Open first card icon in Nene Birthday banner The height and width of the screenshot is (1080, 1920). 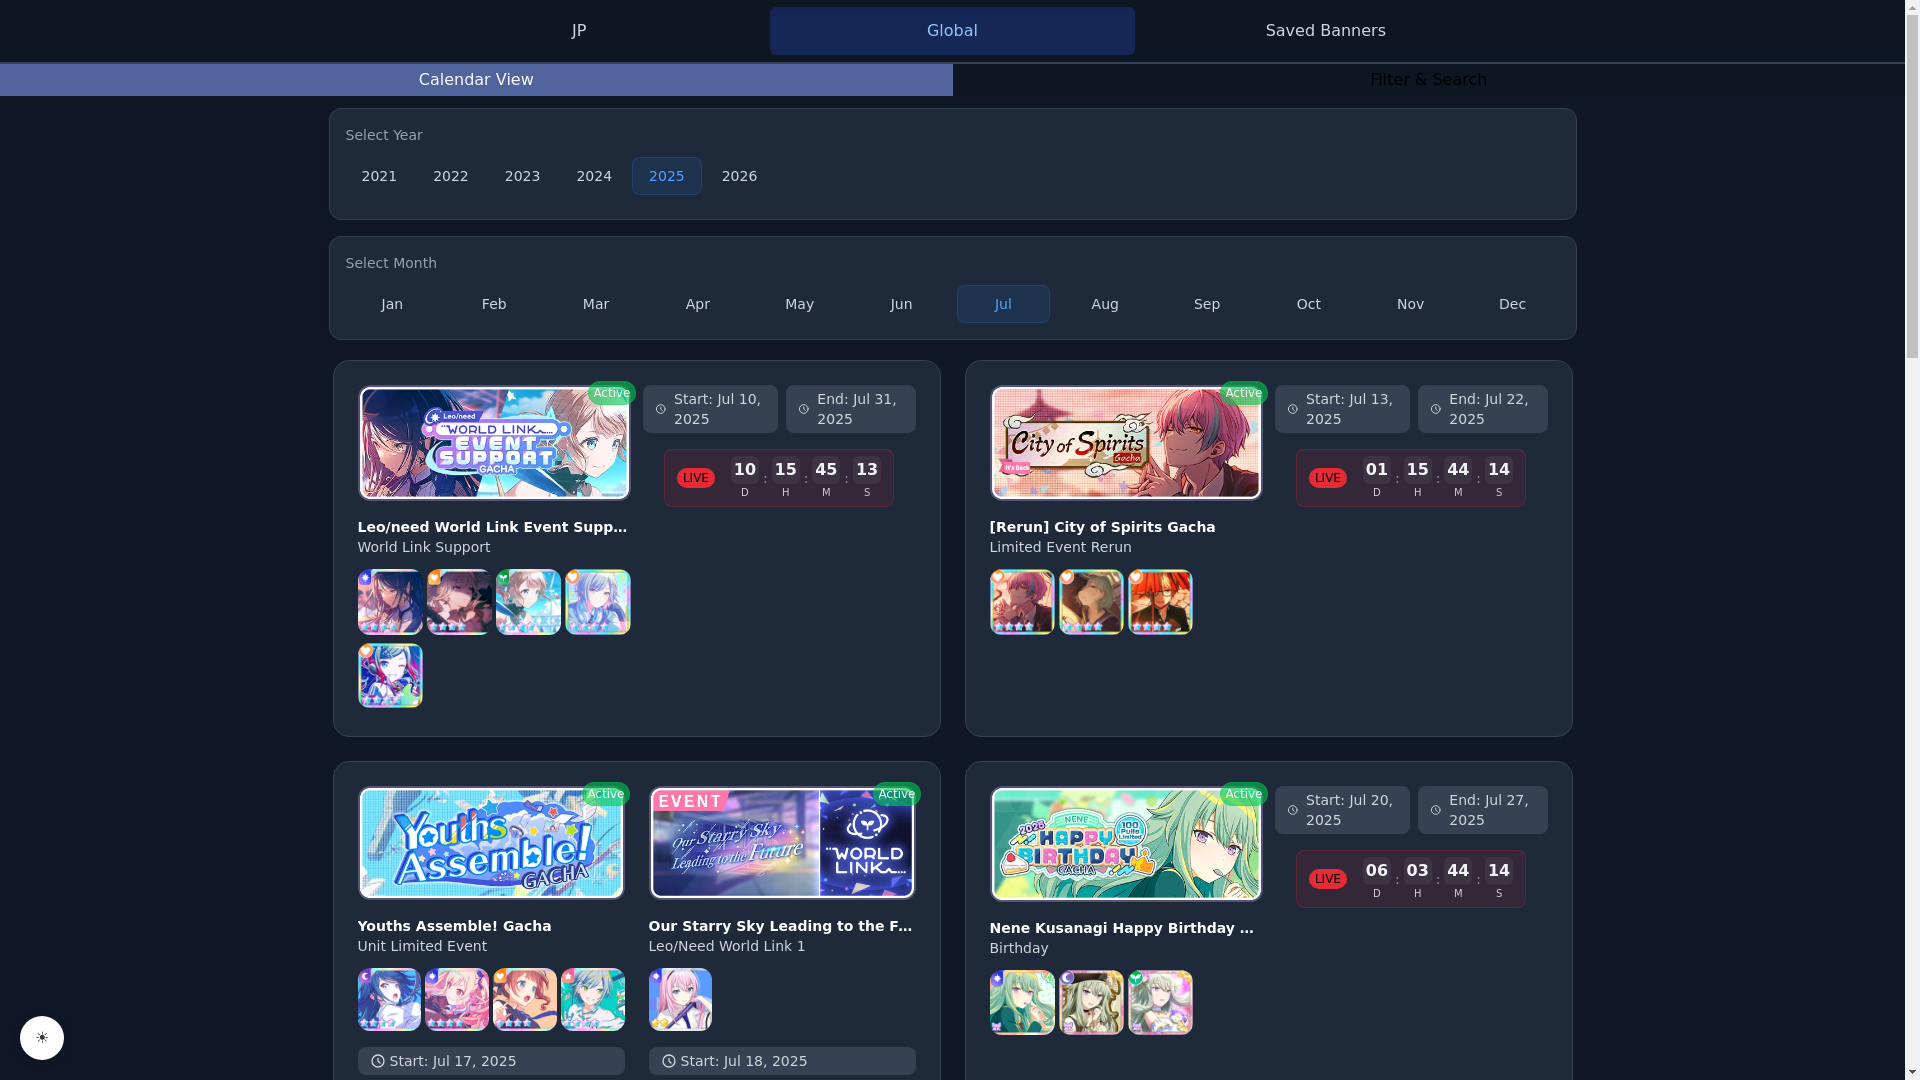[x=1022, y=1002]
